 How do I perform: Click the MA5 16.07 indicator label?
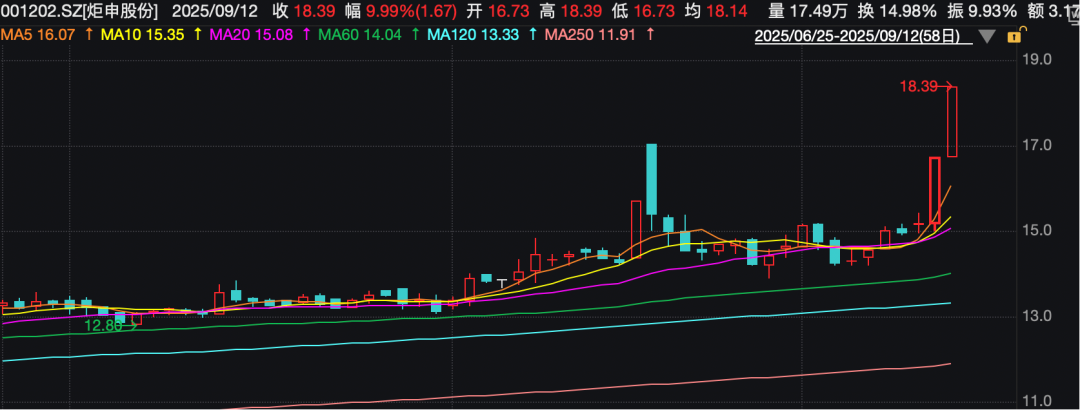[39, 35]
